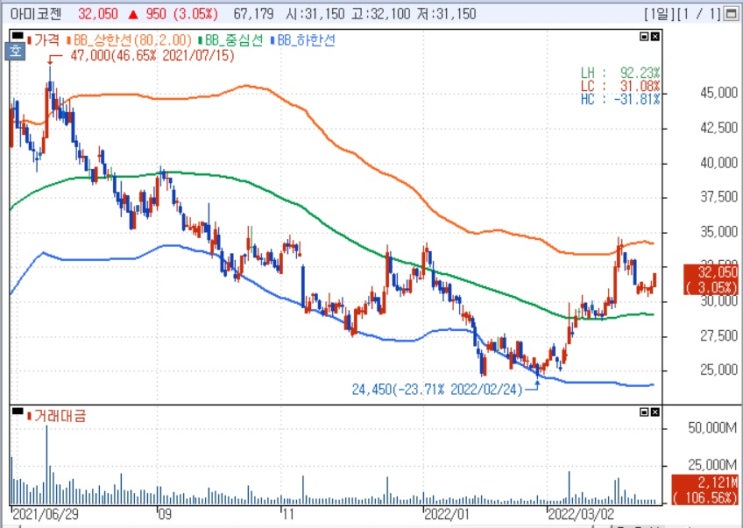Select the 가격 legend item
Screen dimensions: 743x528
pos(43,40)
